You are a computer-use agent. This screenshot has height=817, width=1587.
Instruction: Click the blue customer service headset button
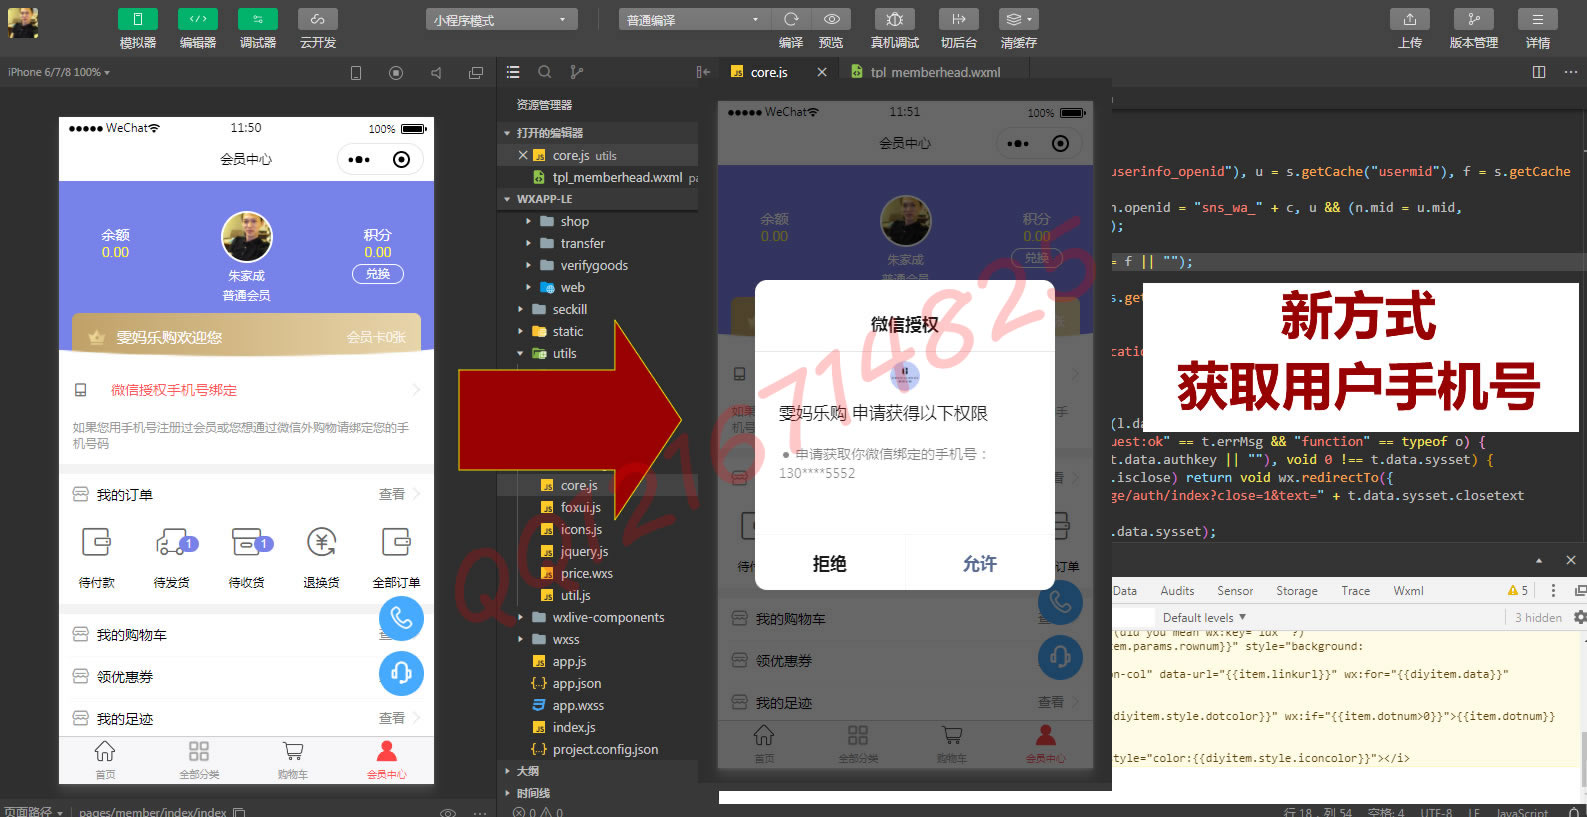pos(401,673)
